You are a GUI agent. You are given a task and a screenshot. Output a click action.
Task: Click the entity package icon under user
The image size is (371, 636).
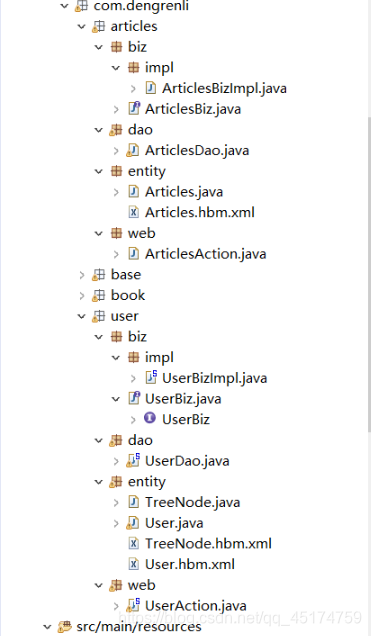click(116, 481)
